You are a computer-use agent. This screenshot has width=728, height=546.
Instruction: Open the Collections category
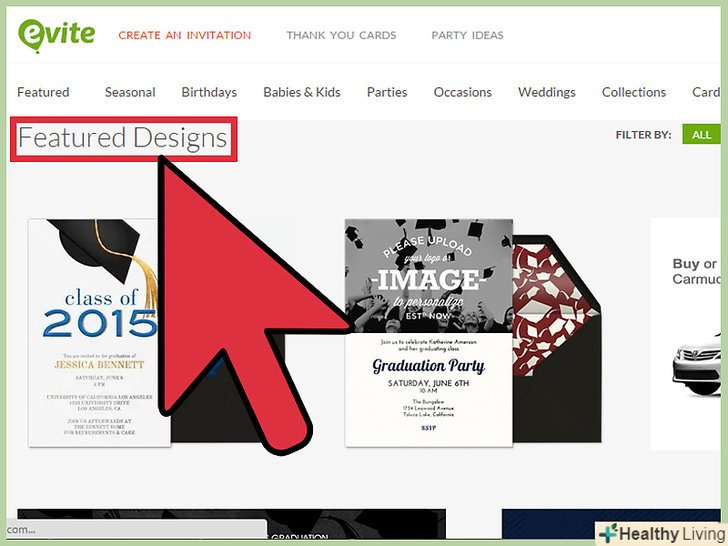click(634, 92)
